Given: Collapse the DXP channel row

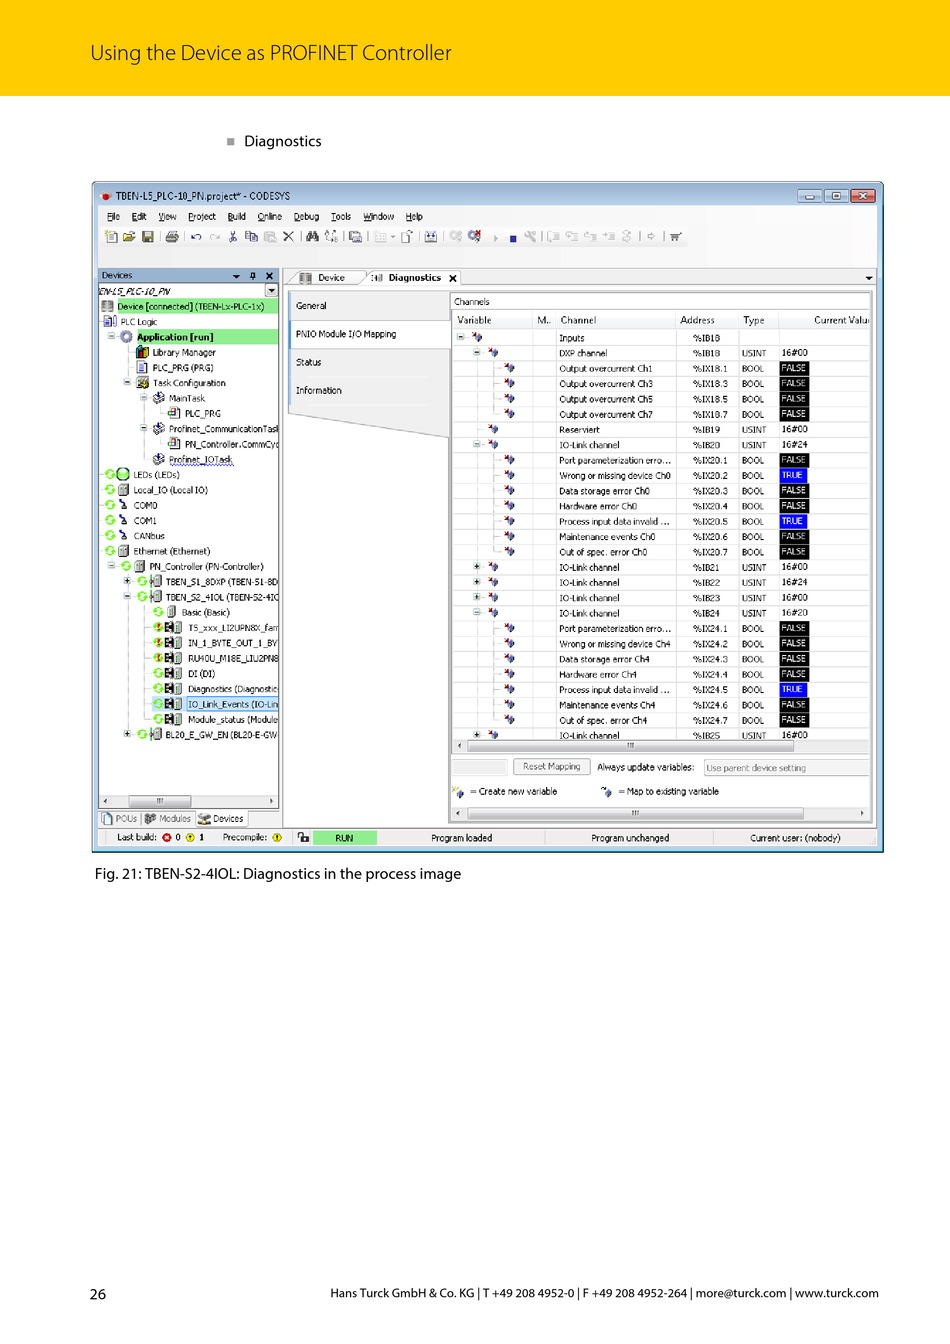Looking at the screenshot, I should click(477, 353).
